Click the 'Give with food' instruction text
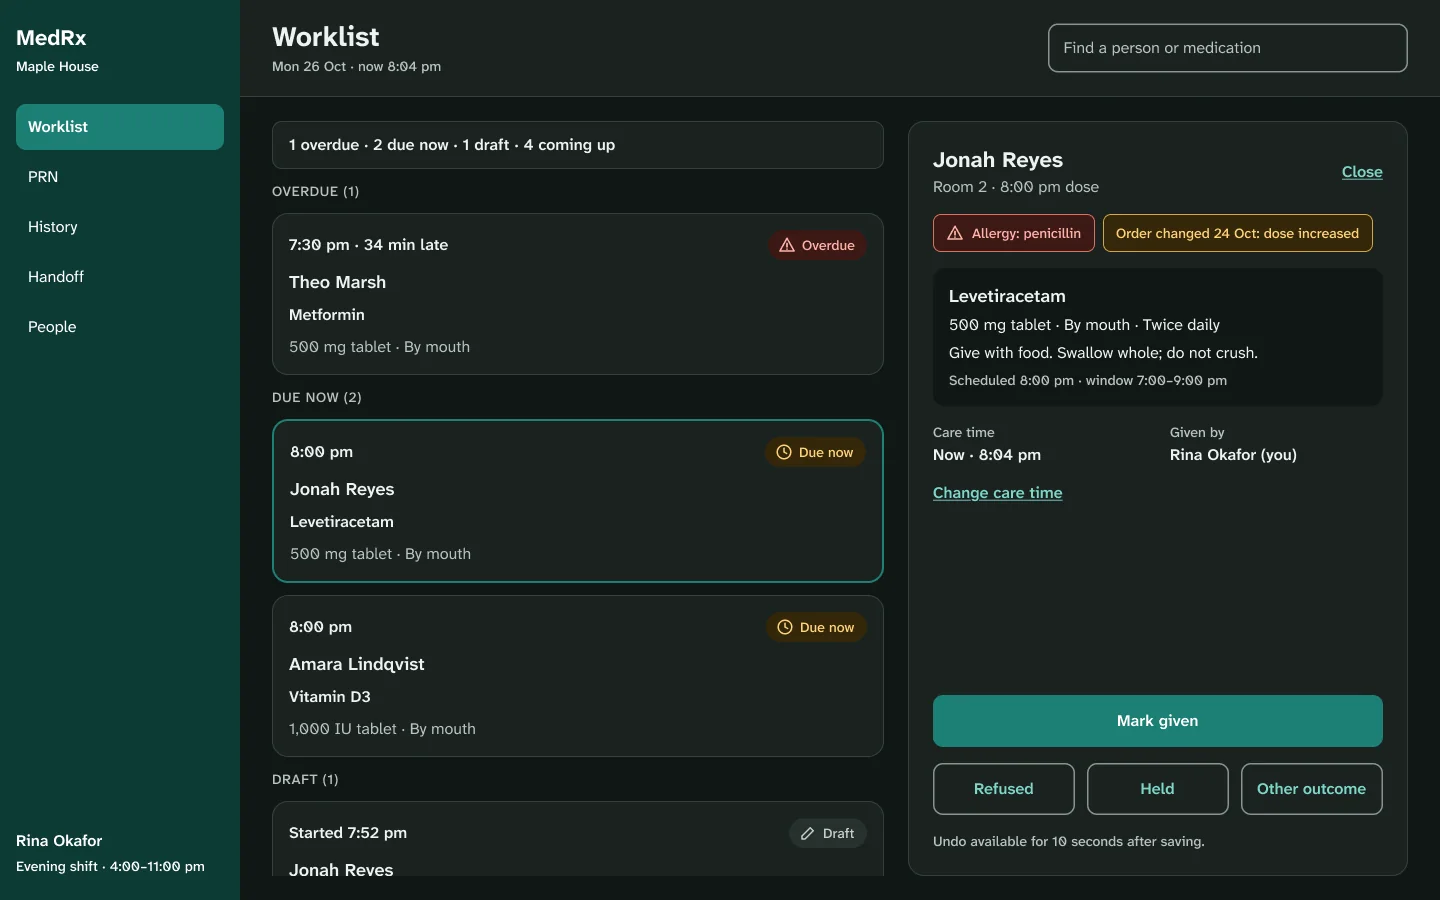1440x900 pixels. click(x=1103, y=353)
